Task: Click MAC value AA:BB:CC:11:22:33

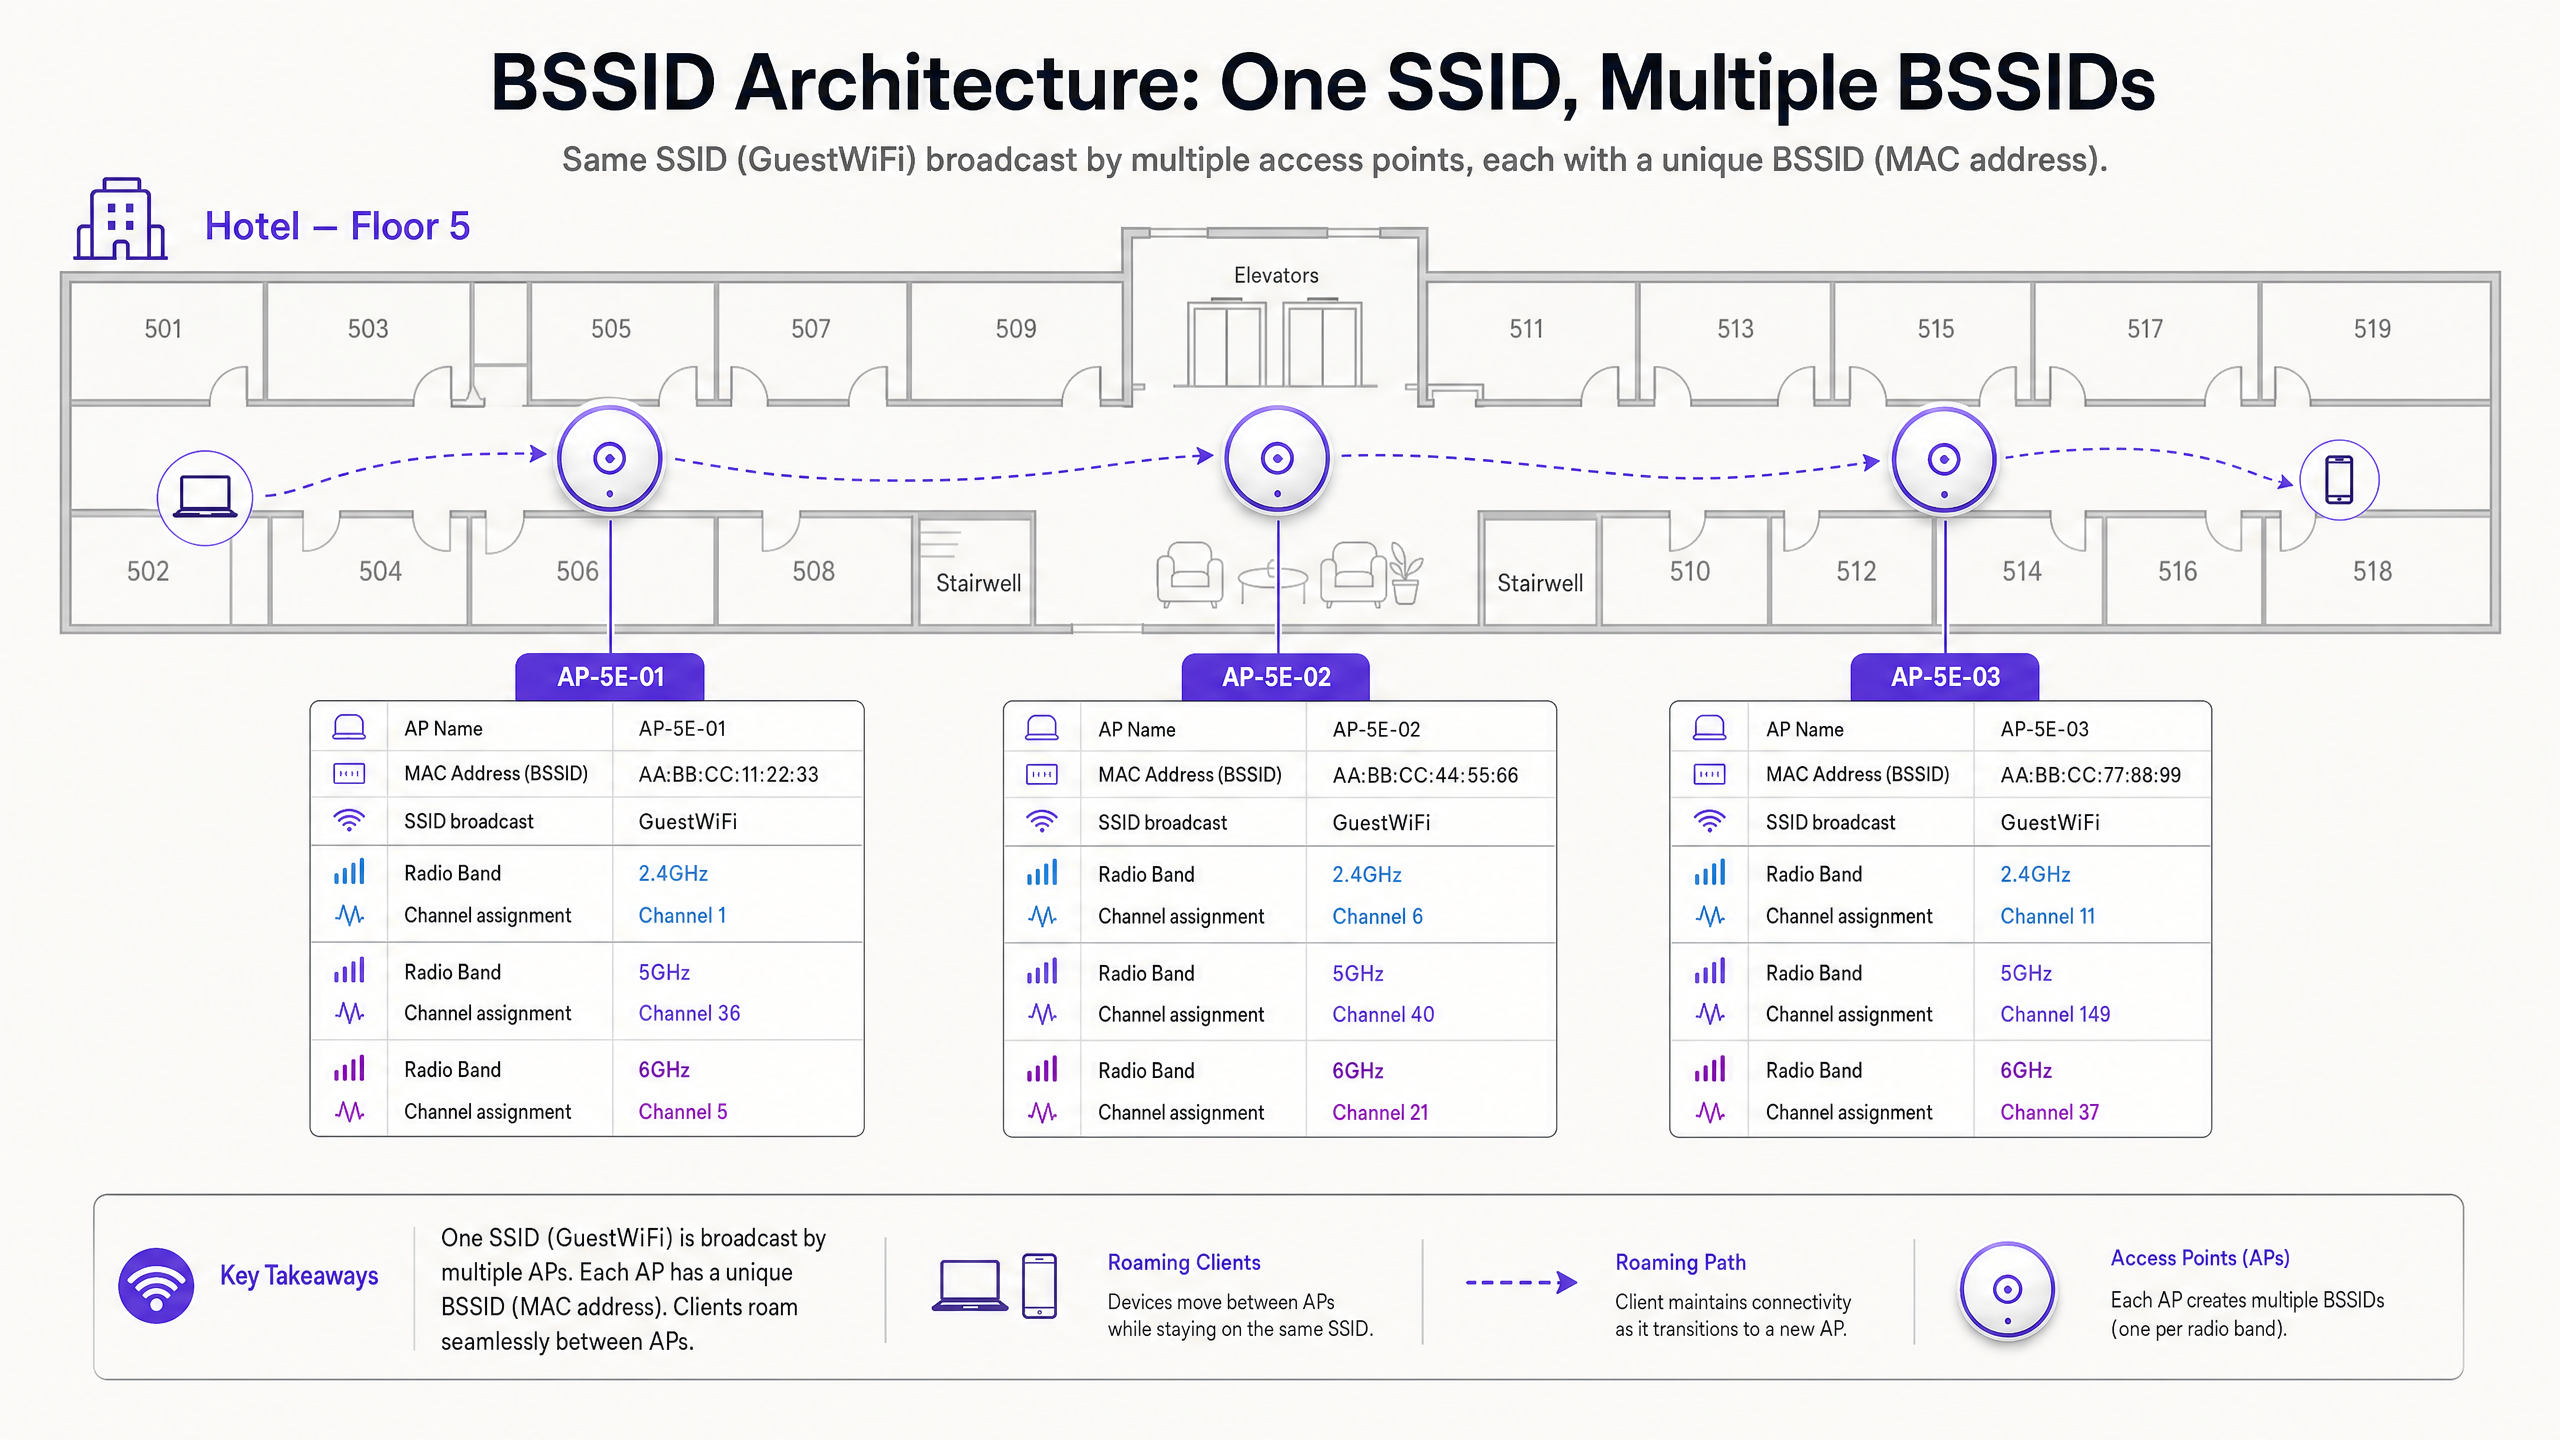Action: (728, 774)
